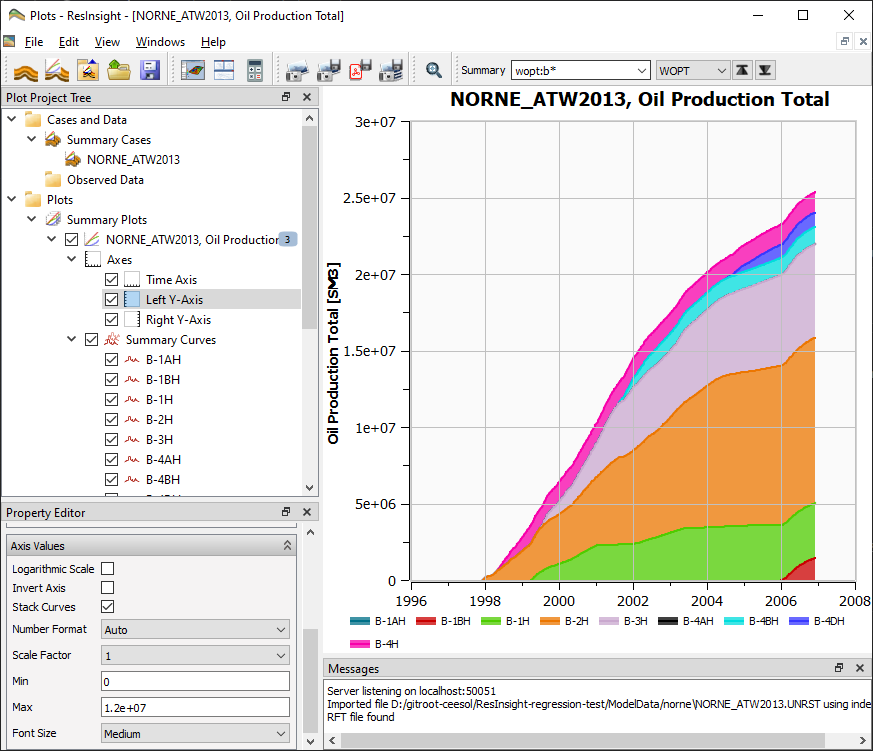Activate the zoom magnifier tool
This screenshot has width=873, height=751.
point(433,70)
